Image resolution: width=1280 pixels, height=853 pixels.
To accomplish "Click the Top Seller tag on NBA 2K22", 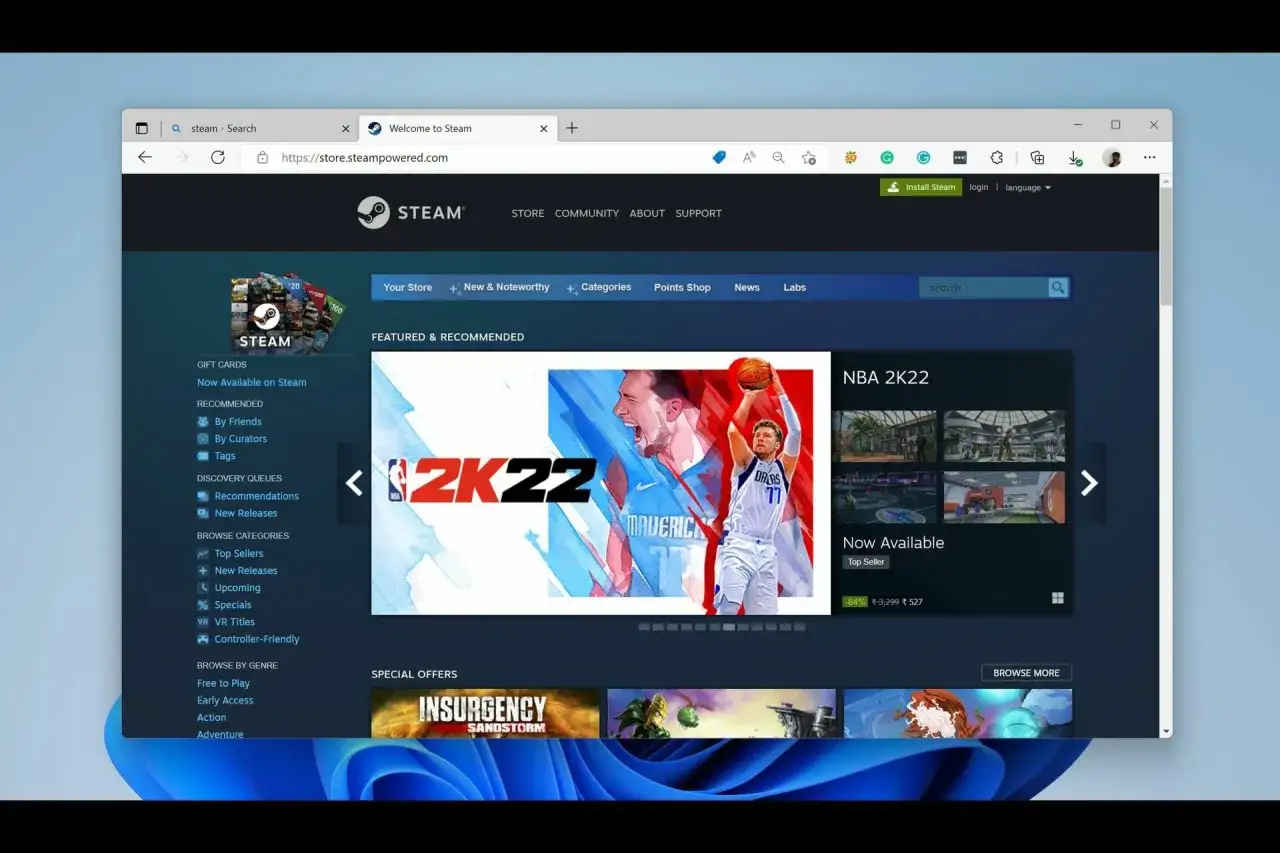I will tap(866, 562).
